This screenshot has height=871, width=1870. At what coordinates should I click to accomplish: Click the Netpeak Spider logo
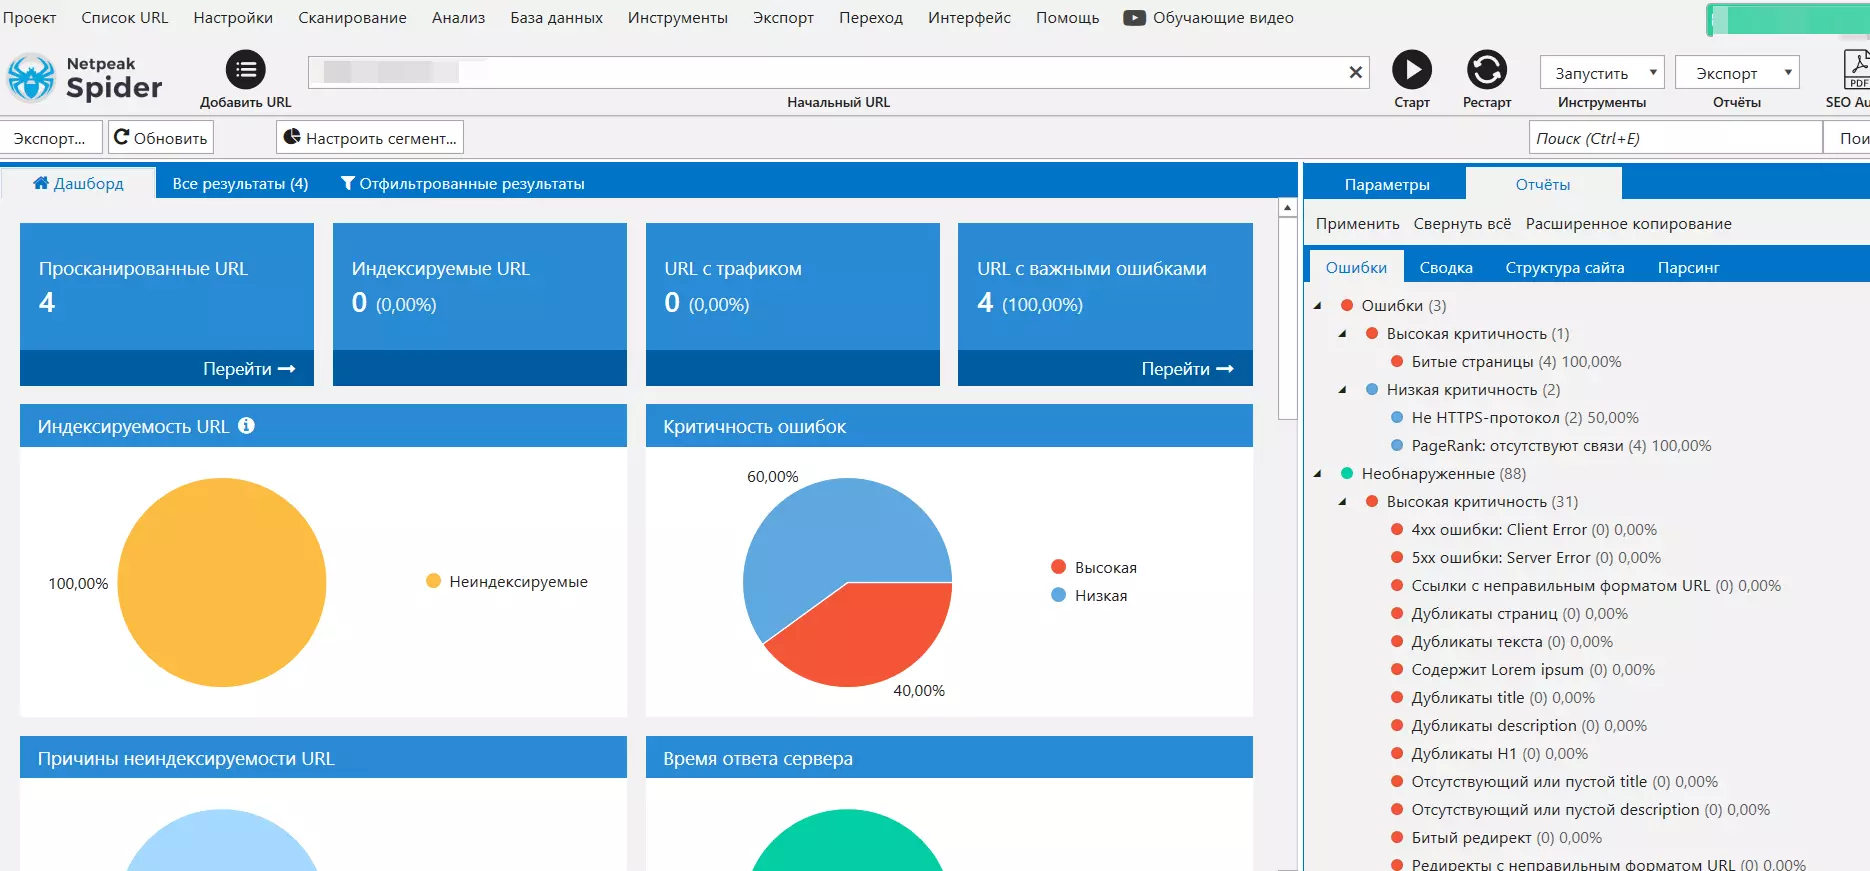point(84,78)
